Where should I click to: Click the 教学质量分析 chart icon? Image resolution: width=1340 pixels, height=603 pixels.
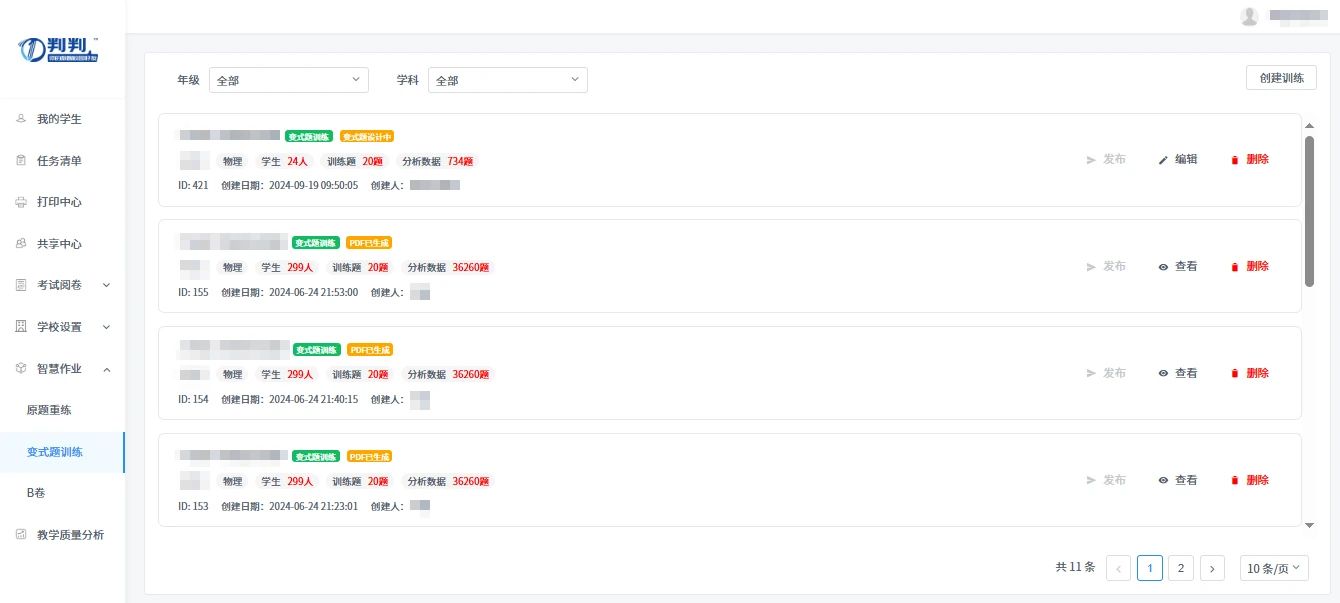point(21,535)
